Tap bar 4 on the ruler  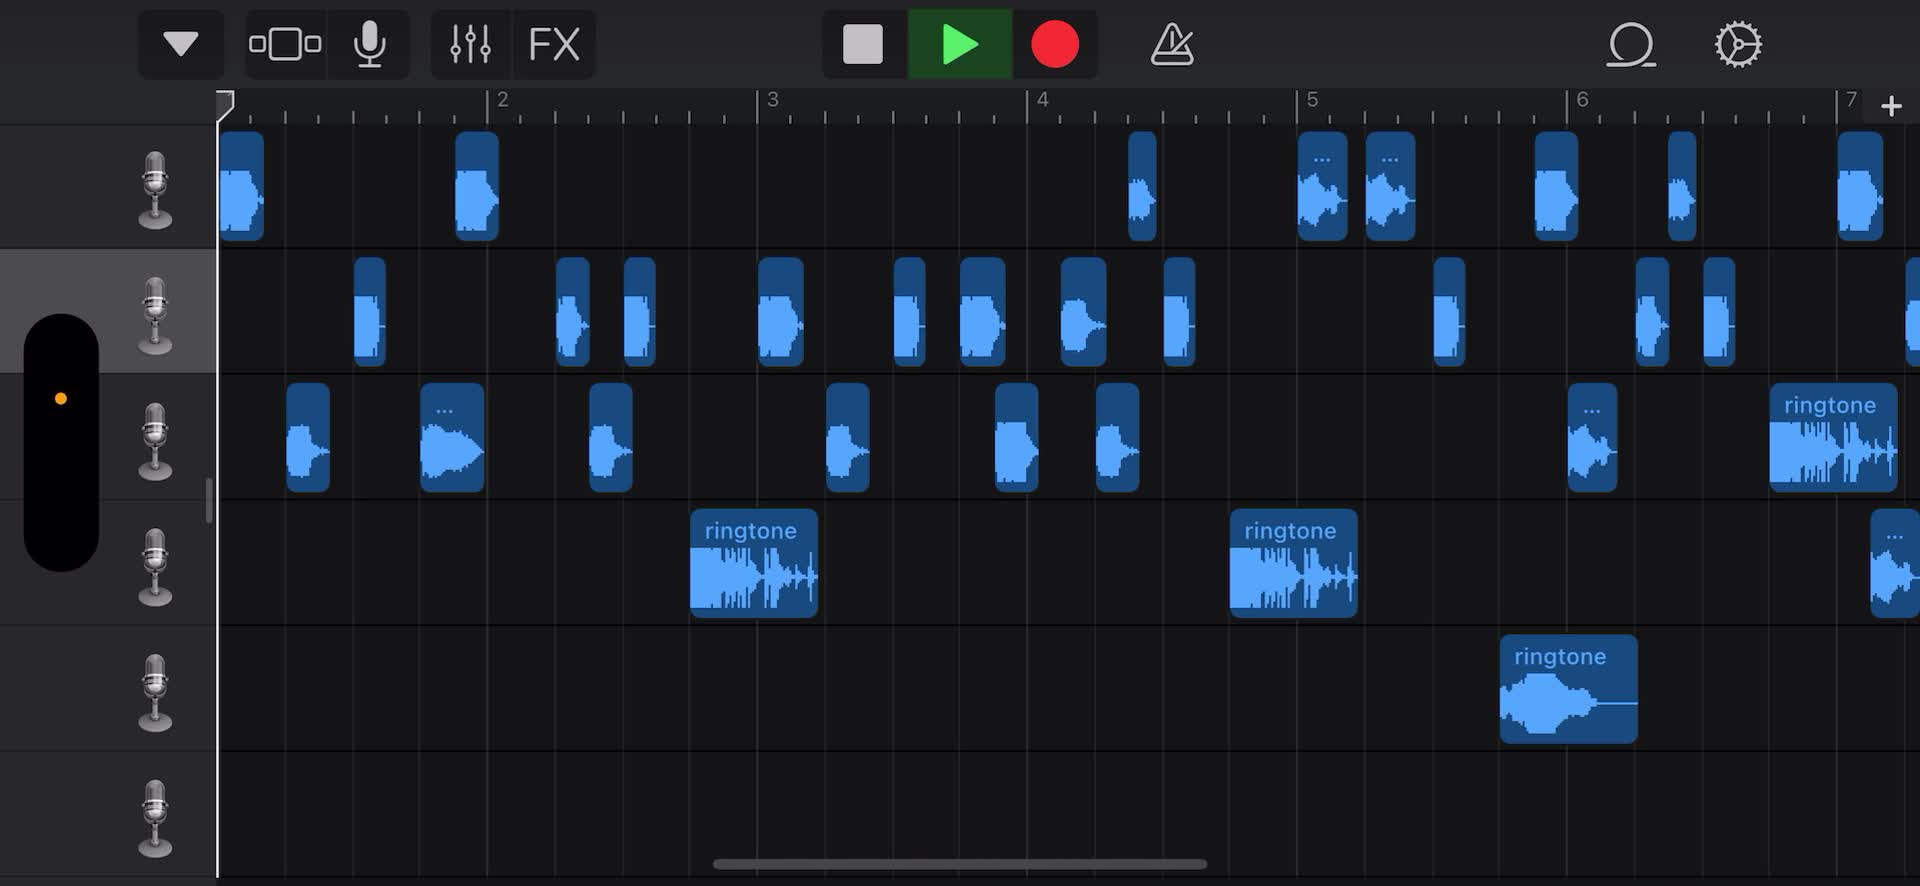[x=1042, y=100]
